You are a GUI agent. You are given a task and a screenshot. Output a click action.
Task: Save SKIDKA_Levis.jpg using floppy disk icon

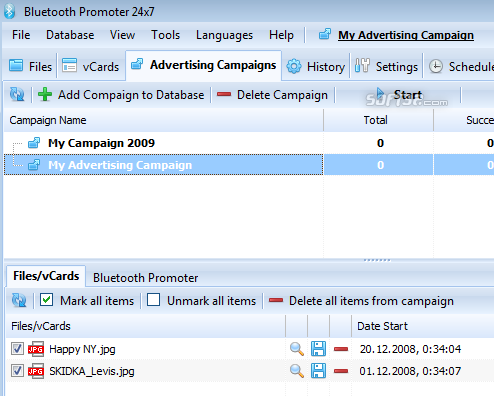pyautogui.click(x=318, y=371)
